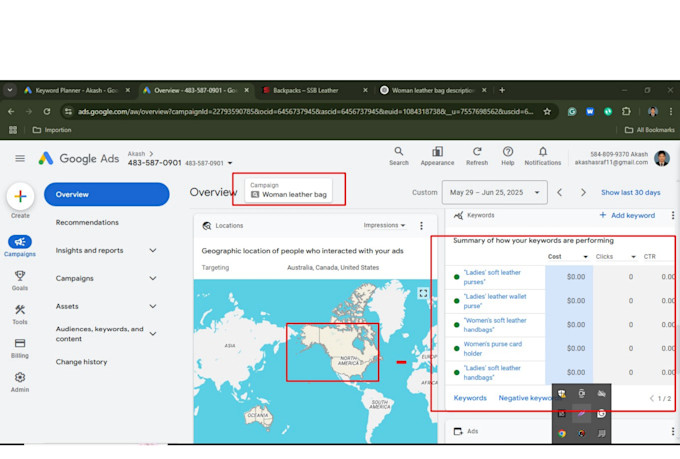Open Search in the Google Ads header
This screenshot has width=680, height=459.
pos(399,156)
